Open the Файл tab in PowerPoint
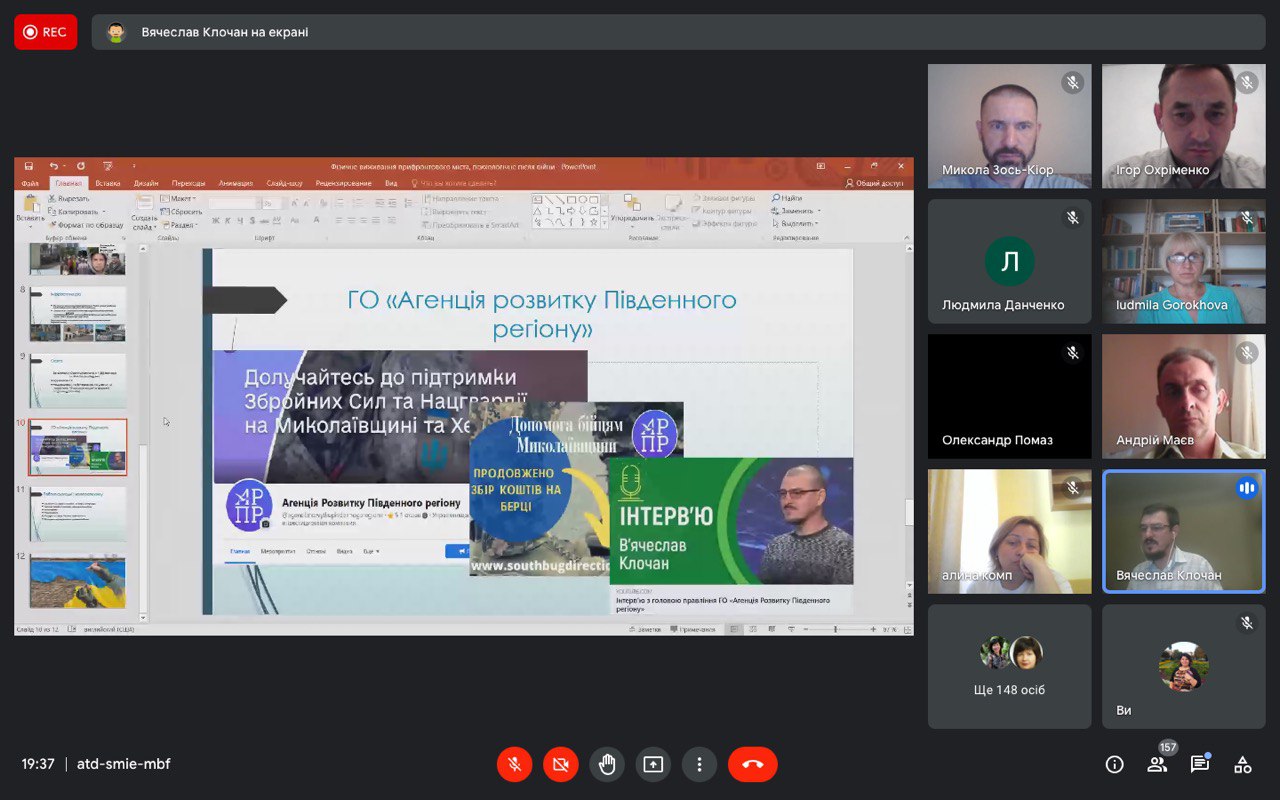The image size is (1280, 800). click(30, 183)
